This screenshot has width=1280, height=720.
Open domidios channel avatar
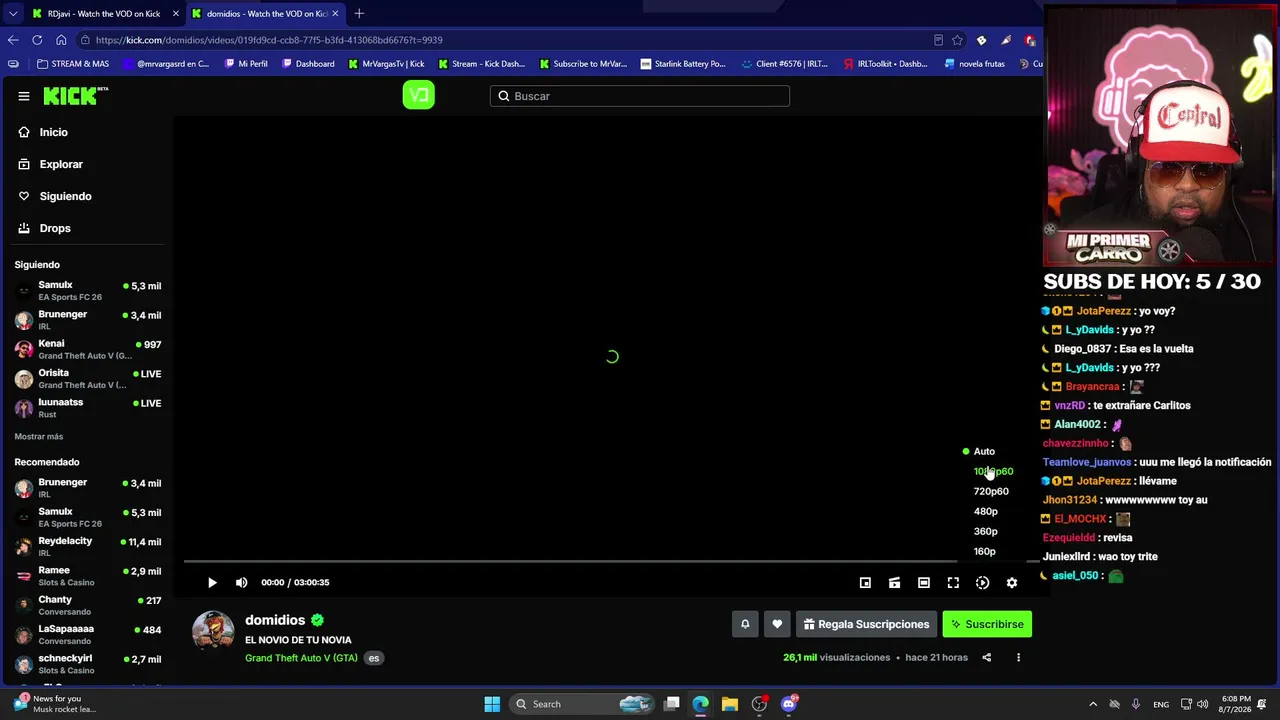pyautogui.click(x=213, y=632)
